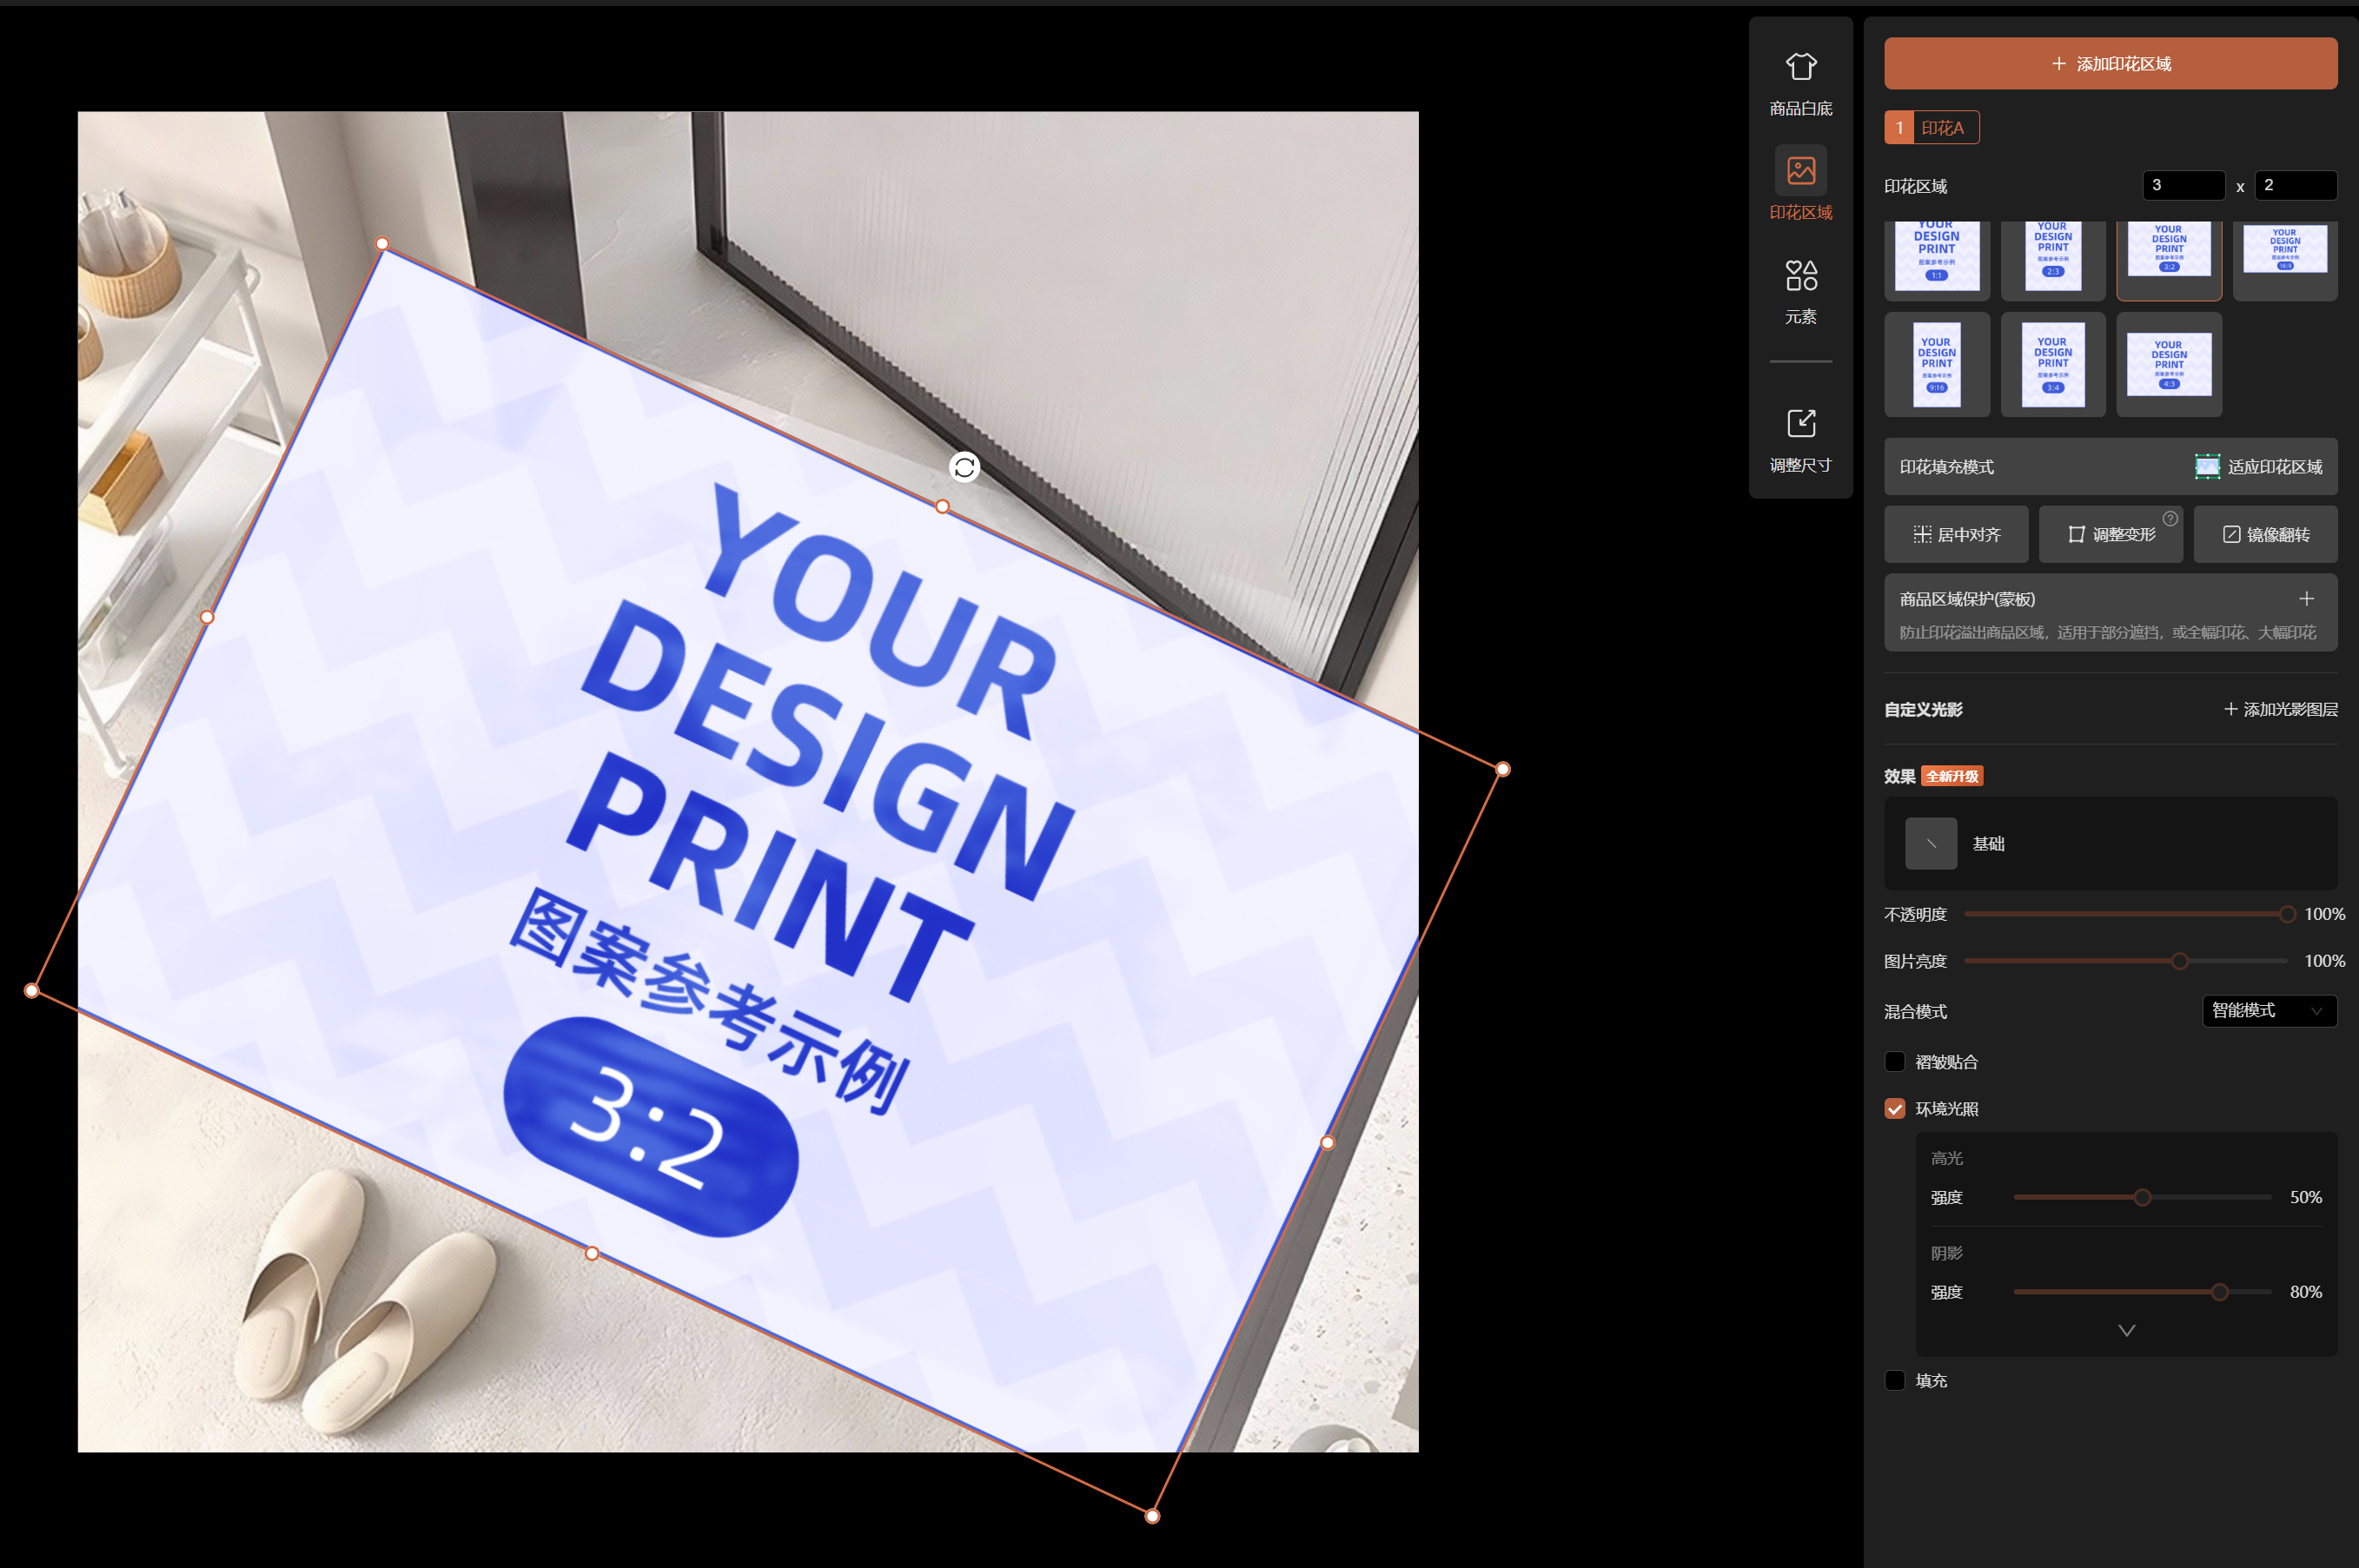The height and width of the screenshot is (1568, 2359).
Task: Select the 4:3 print ratio thumbnail
Action: (x=2169, y=364)
